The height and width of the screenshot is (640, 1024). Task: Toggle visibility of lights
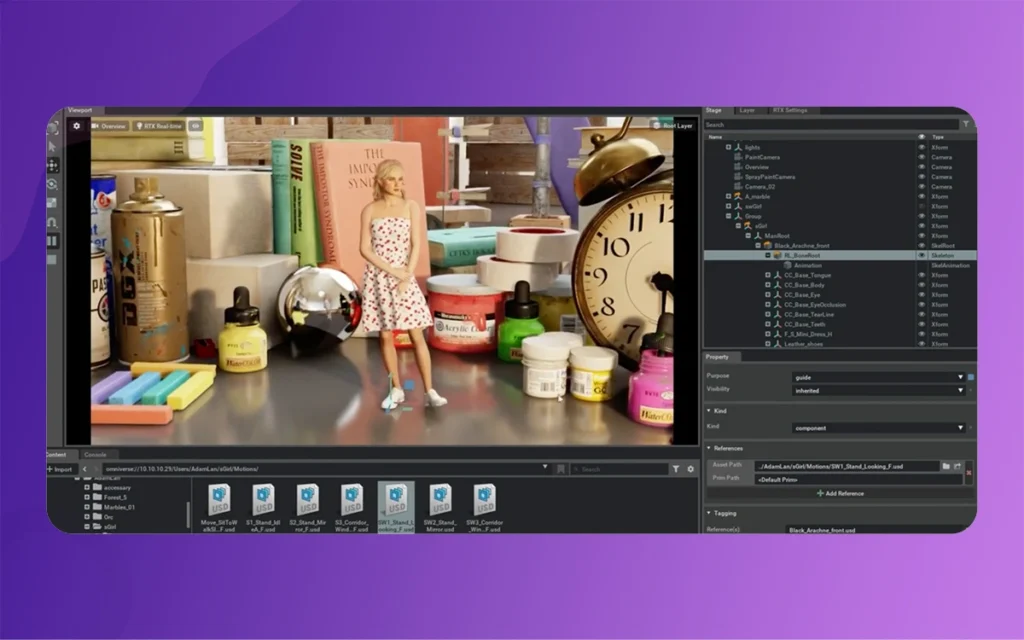click(x=921, y=148)
